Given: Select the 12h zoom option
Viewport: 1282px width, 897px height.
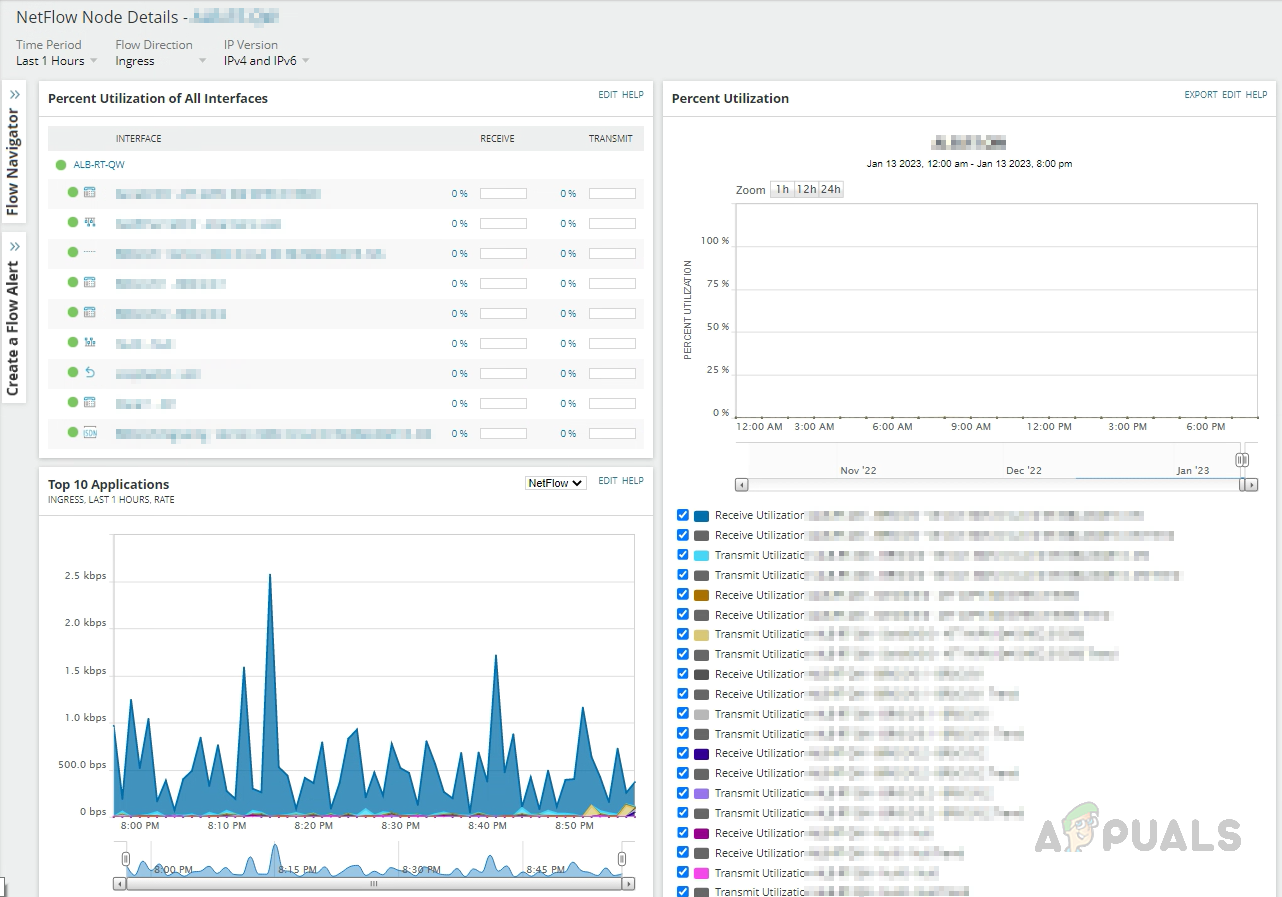Looking at the screenshot, I should [806, 190].
